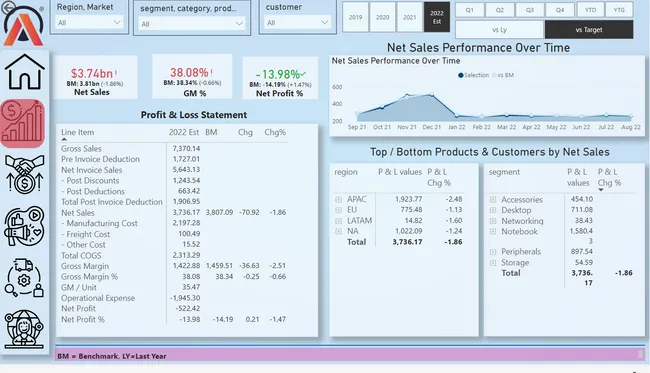Select the Total COGS row
Screen dimensions: 650x373
click(174, 255)
